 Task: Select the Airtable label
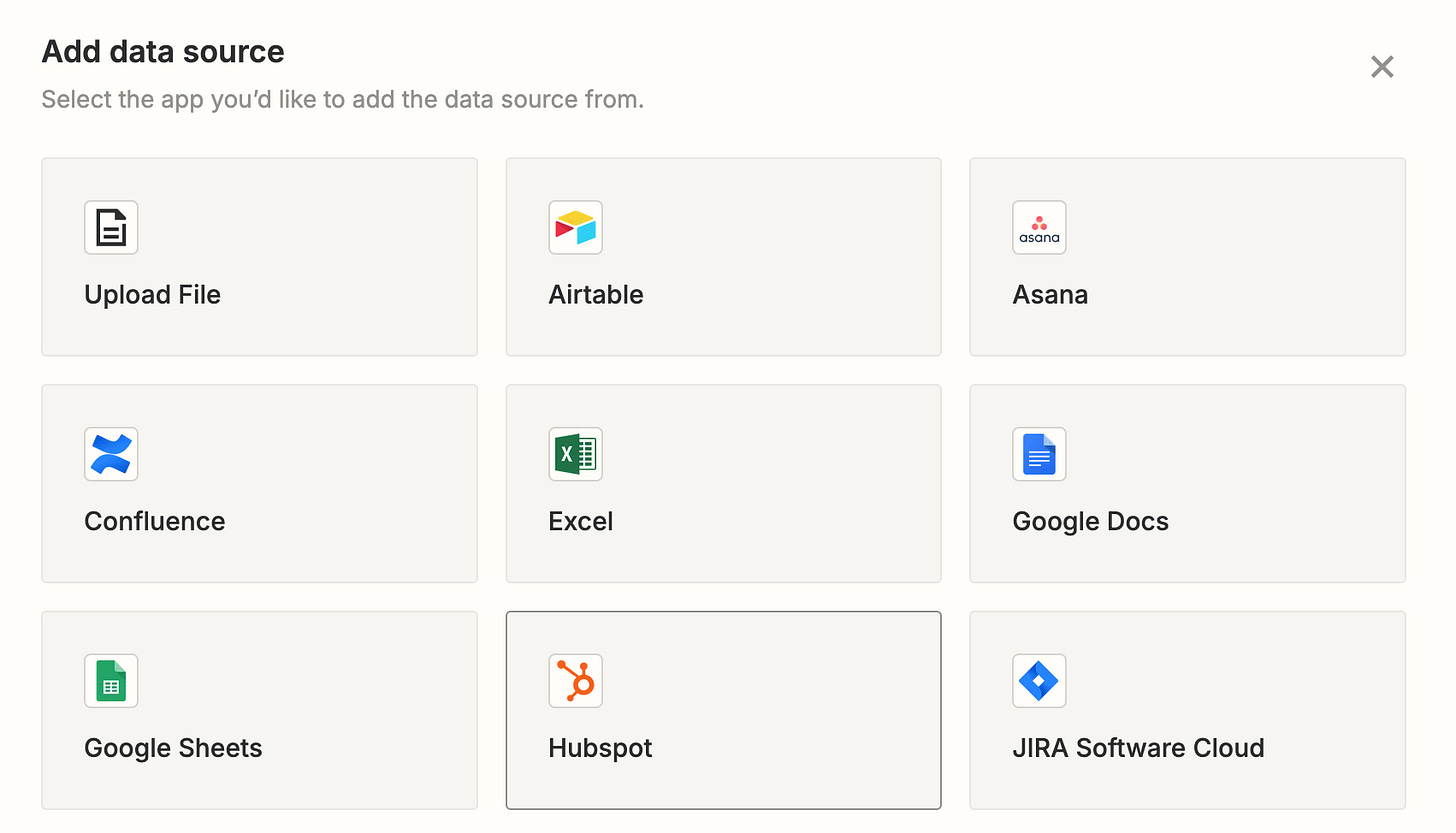pyautogui.click(x=596, y=295)
